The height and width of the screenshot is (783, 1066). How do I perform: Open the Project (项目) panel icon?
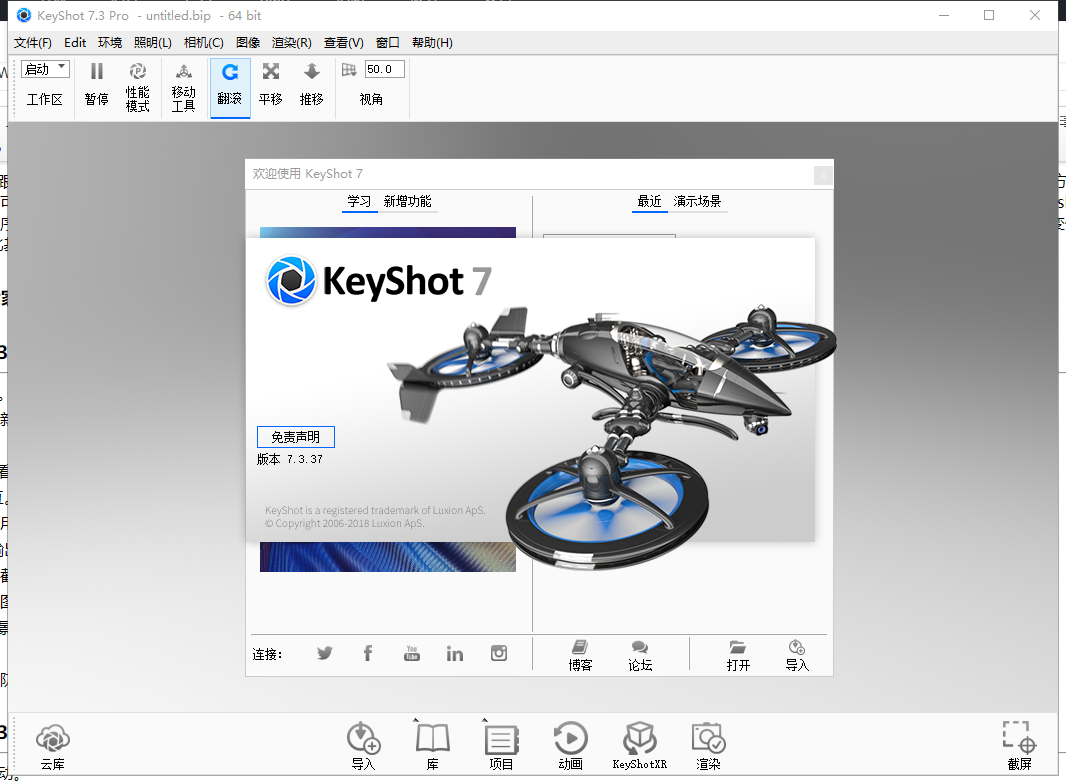tap(502, 740)
